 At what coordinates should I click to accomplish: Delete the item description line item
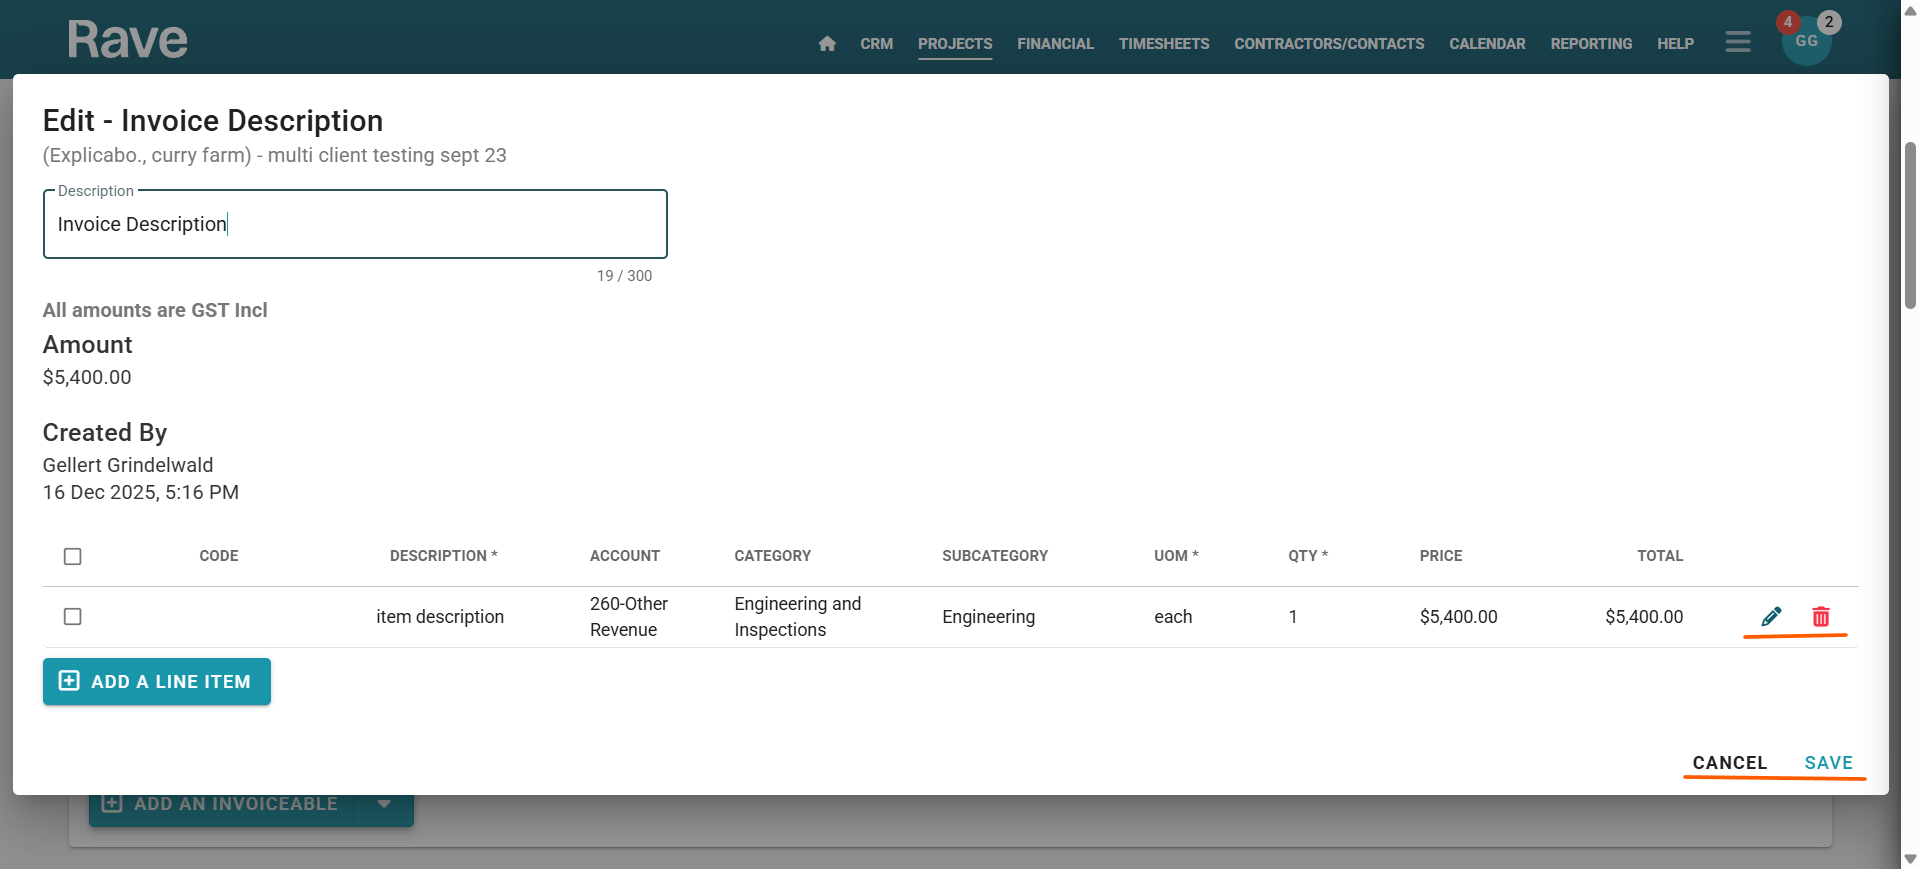[x=1821, y=616]
